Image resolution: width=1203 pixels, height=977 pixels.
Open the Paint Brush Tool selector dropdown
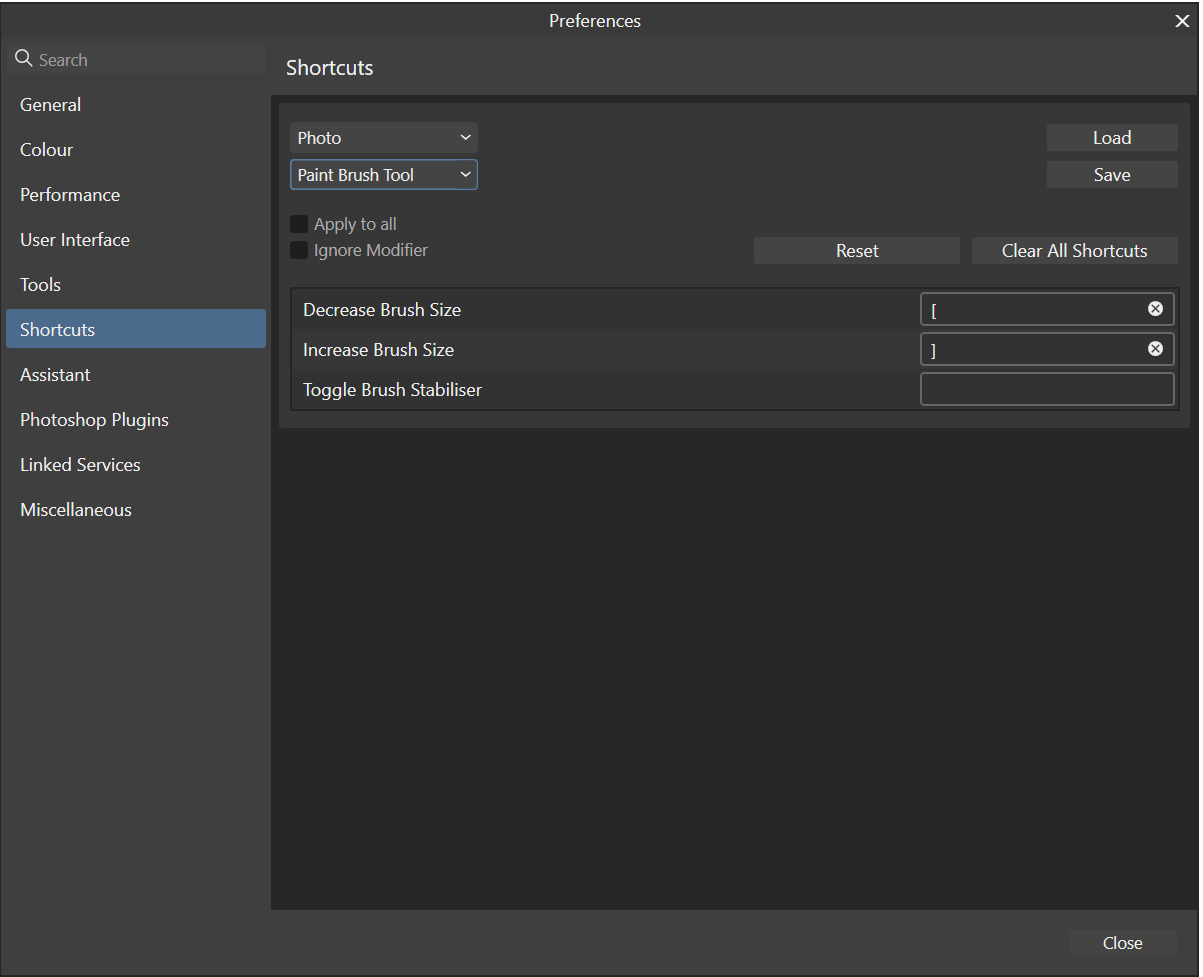pos(383,174)
